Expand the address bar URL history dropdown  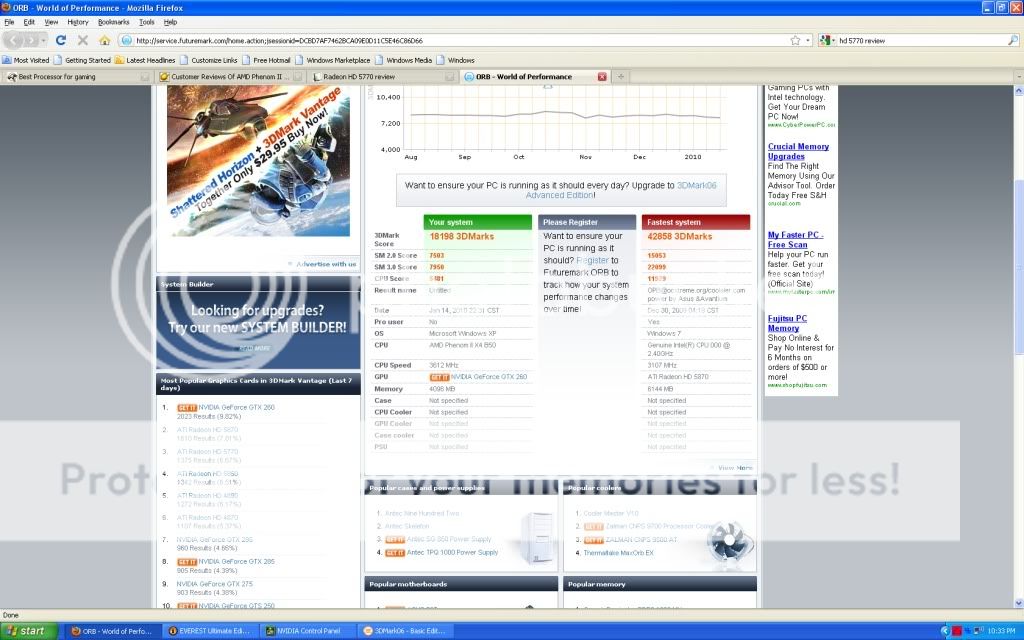(808, 40)
